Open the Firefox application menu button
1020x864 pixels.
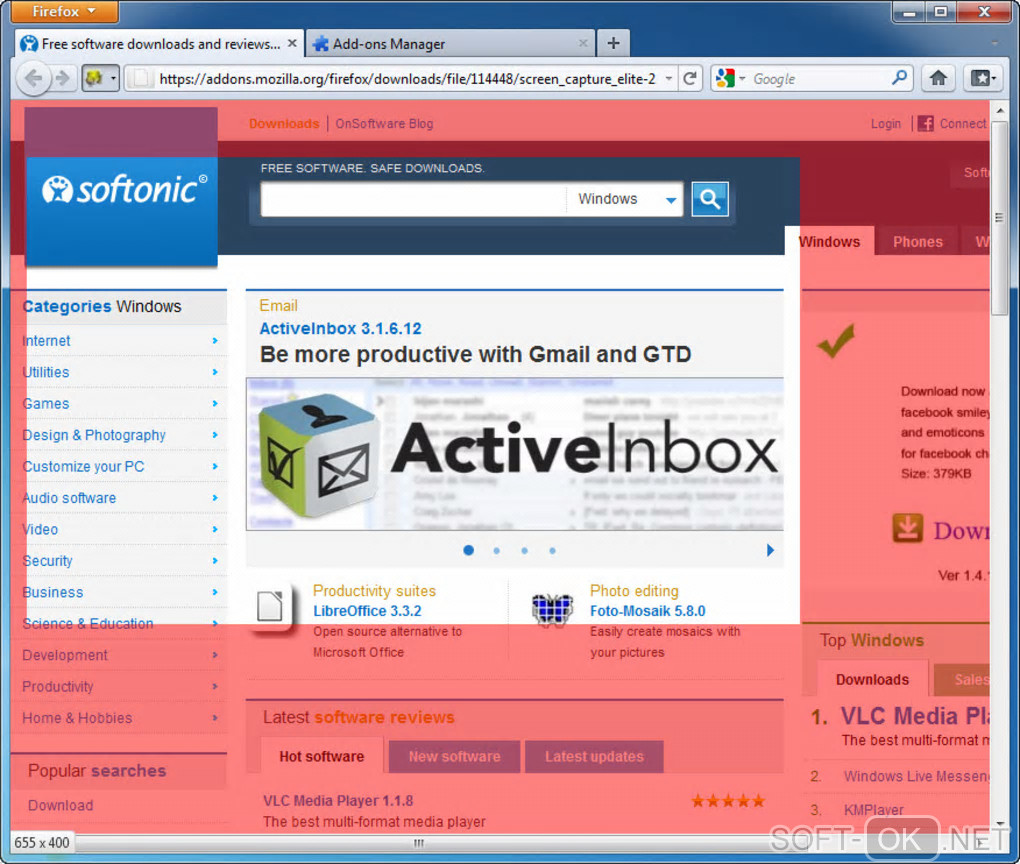[x=64, y=11]
